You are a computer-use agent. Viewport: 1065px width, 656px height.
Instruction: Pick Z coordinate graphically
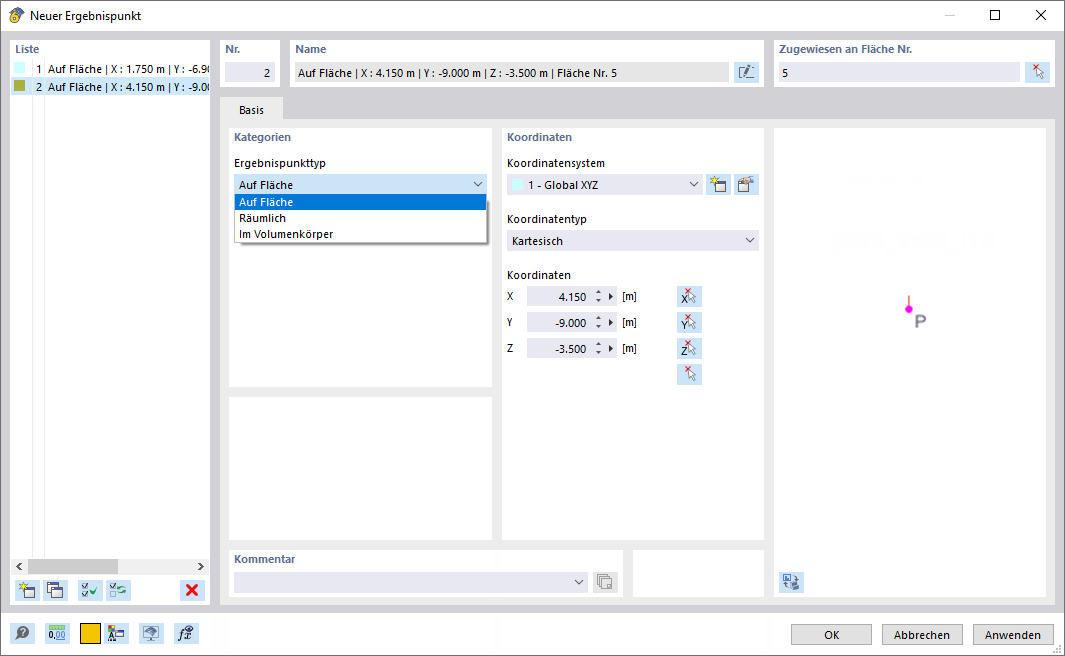[x=689, y=348]
